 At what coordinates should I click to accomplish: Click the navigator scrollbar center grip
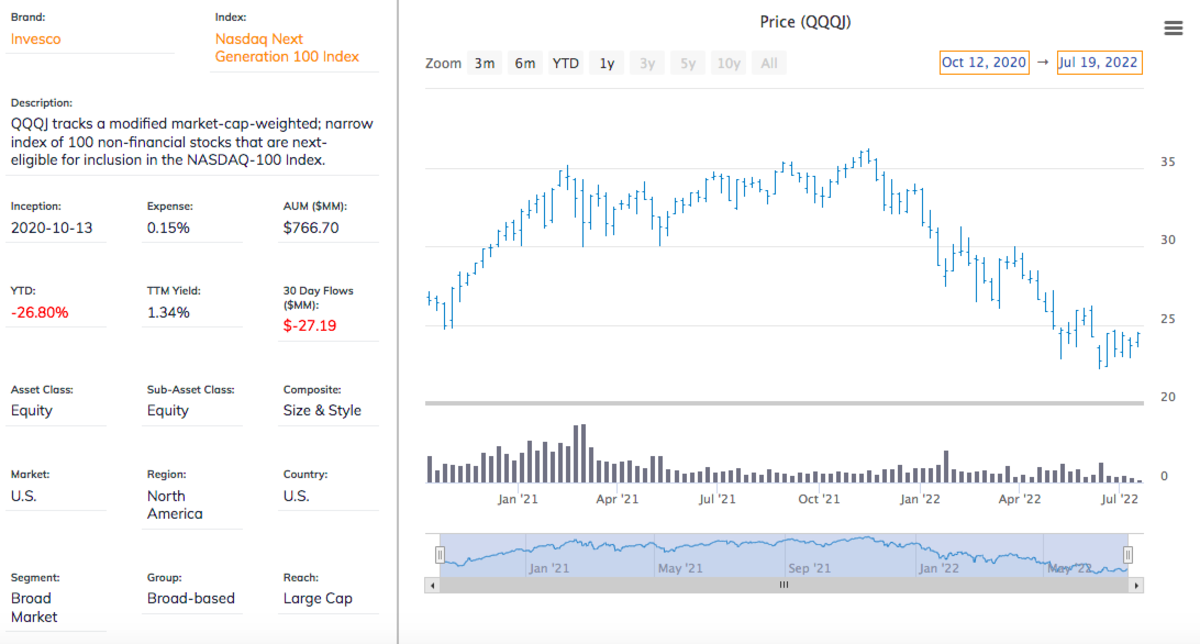pyautogui.click(x=783, y=585)
